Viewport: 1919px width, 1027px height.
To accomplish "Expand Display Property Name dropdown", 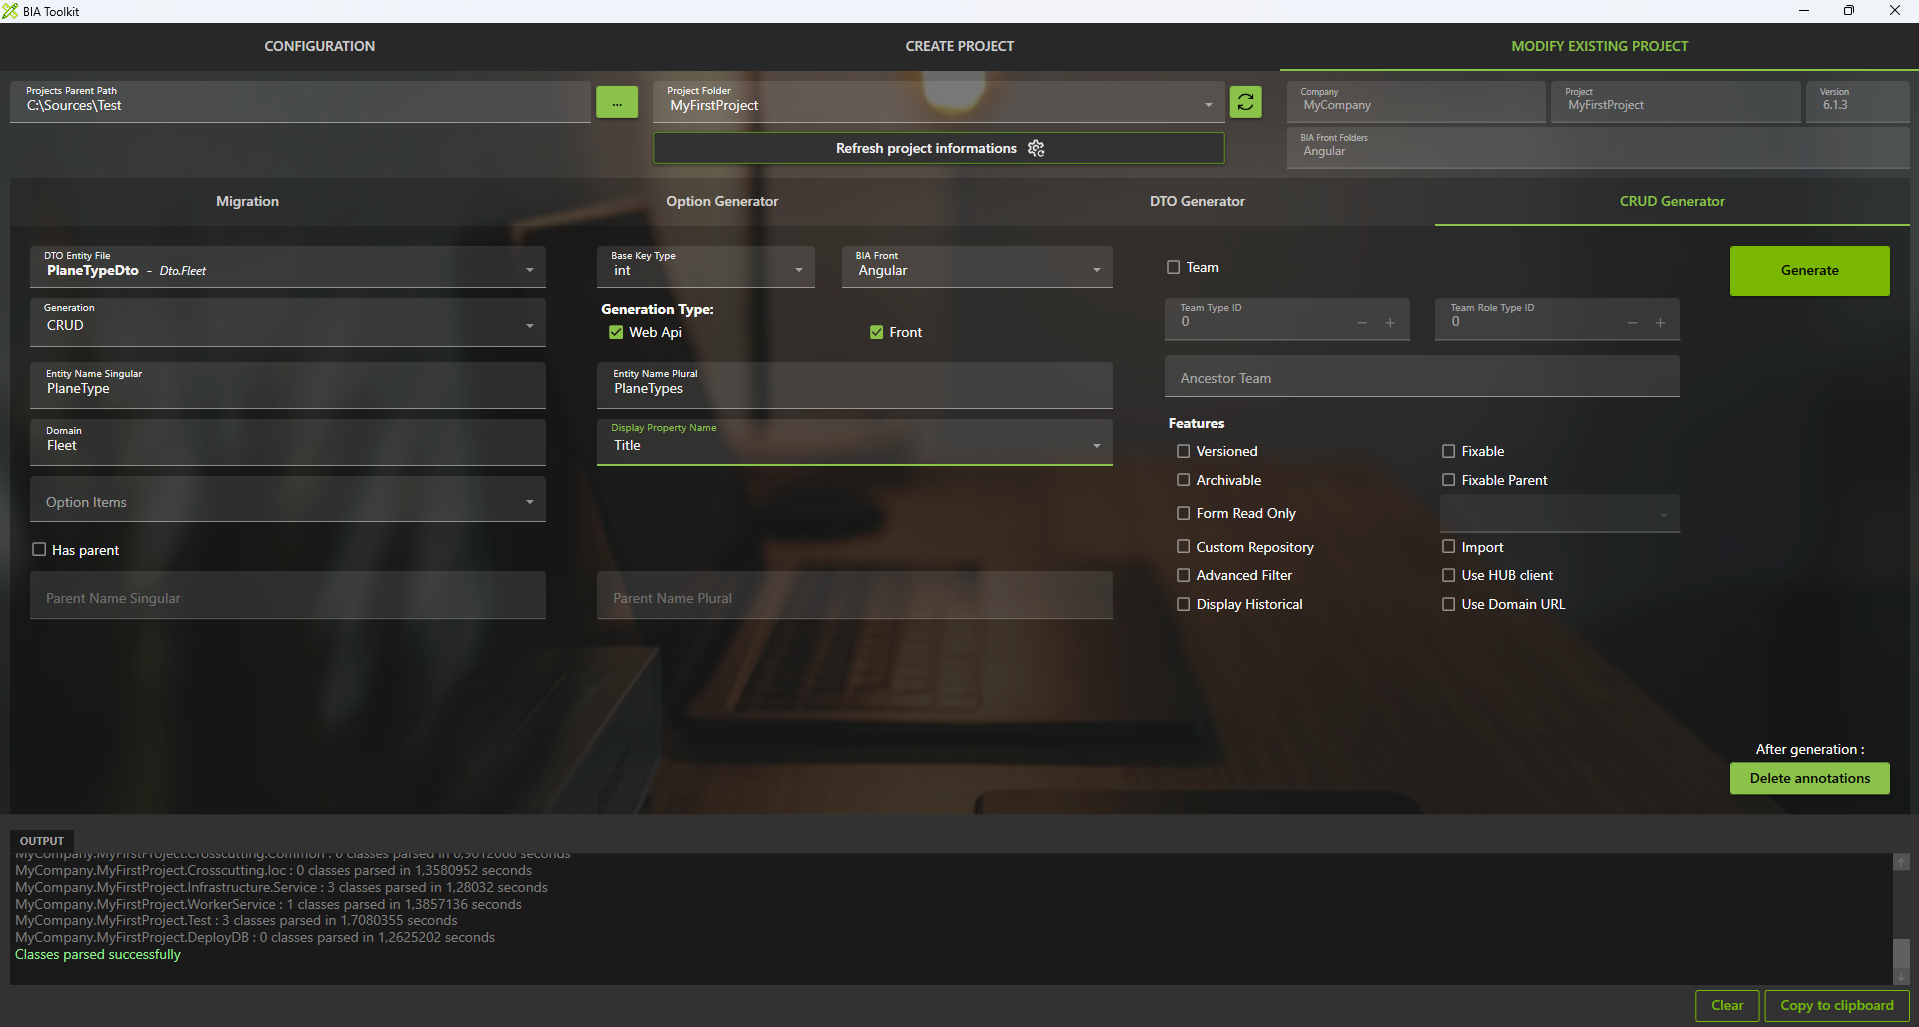I will [x=855, y=442].
